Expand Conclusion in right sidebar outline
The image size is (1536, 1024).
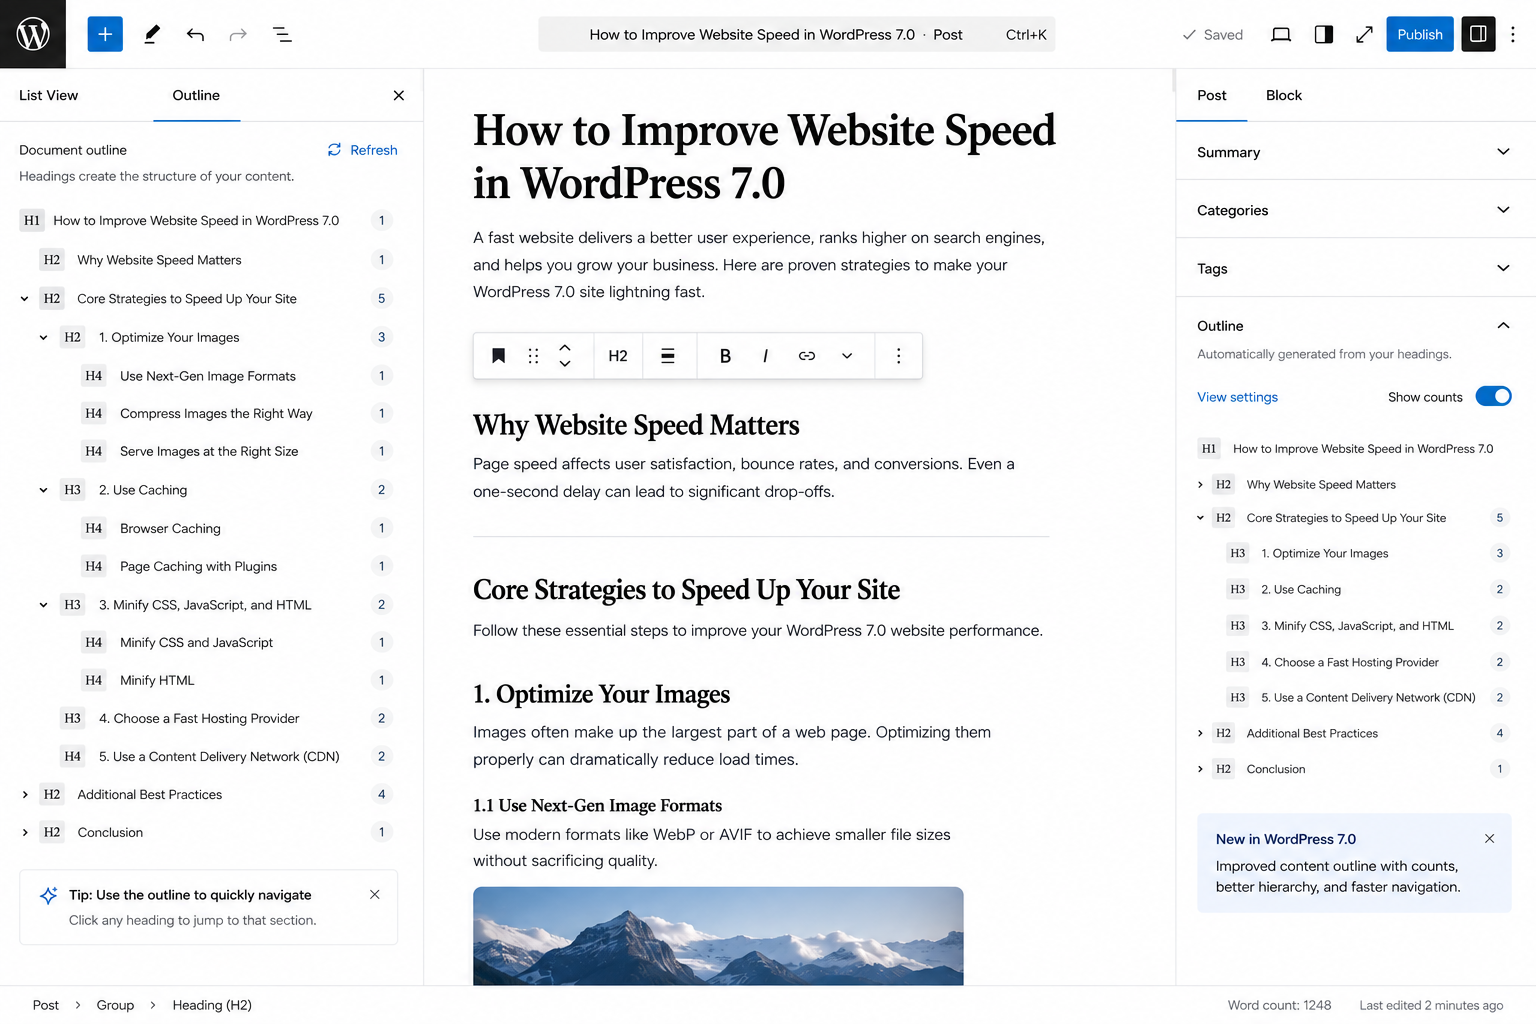pos(1201,769)
